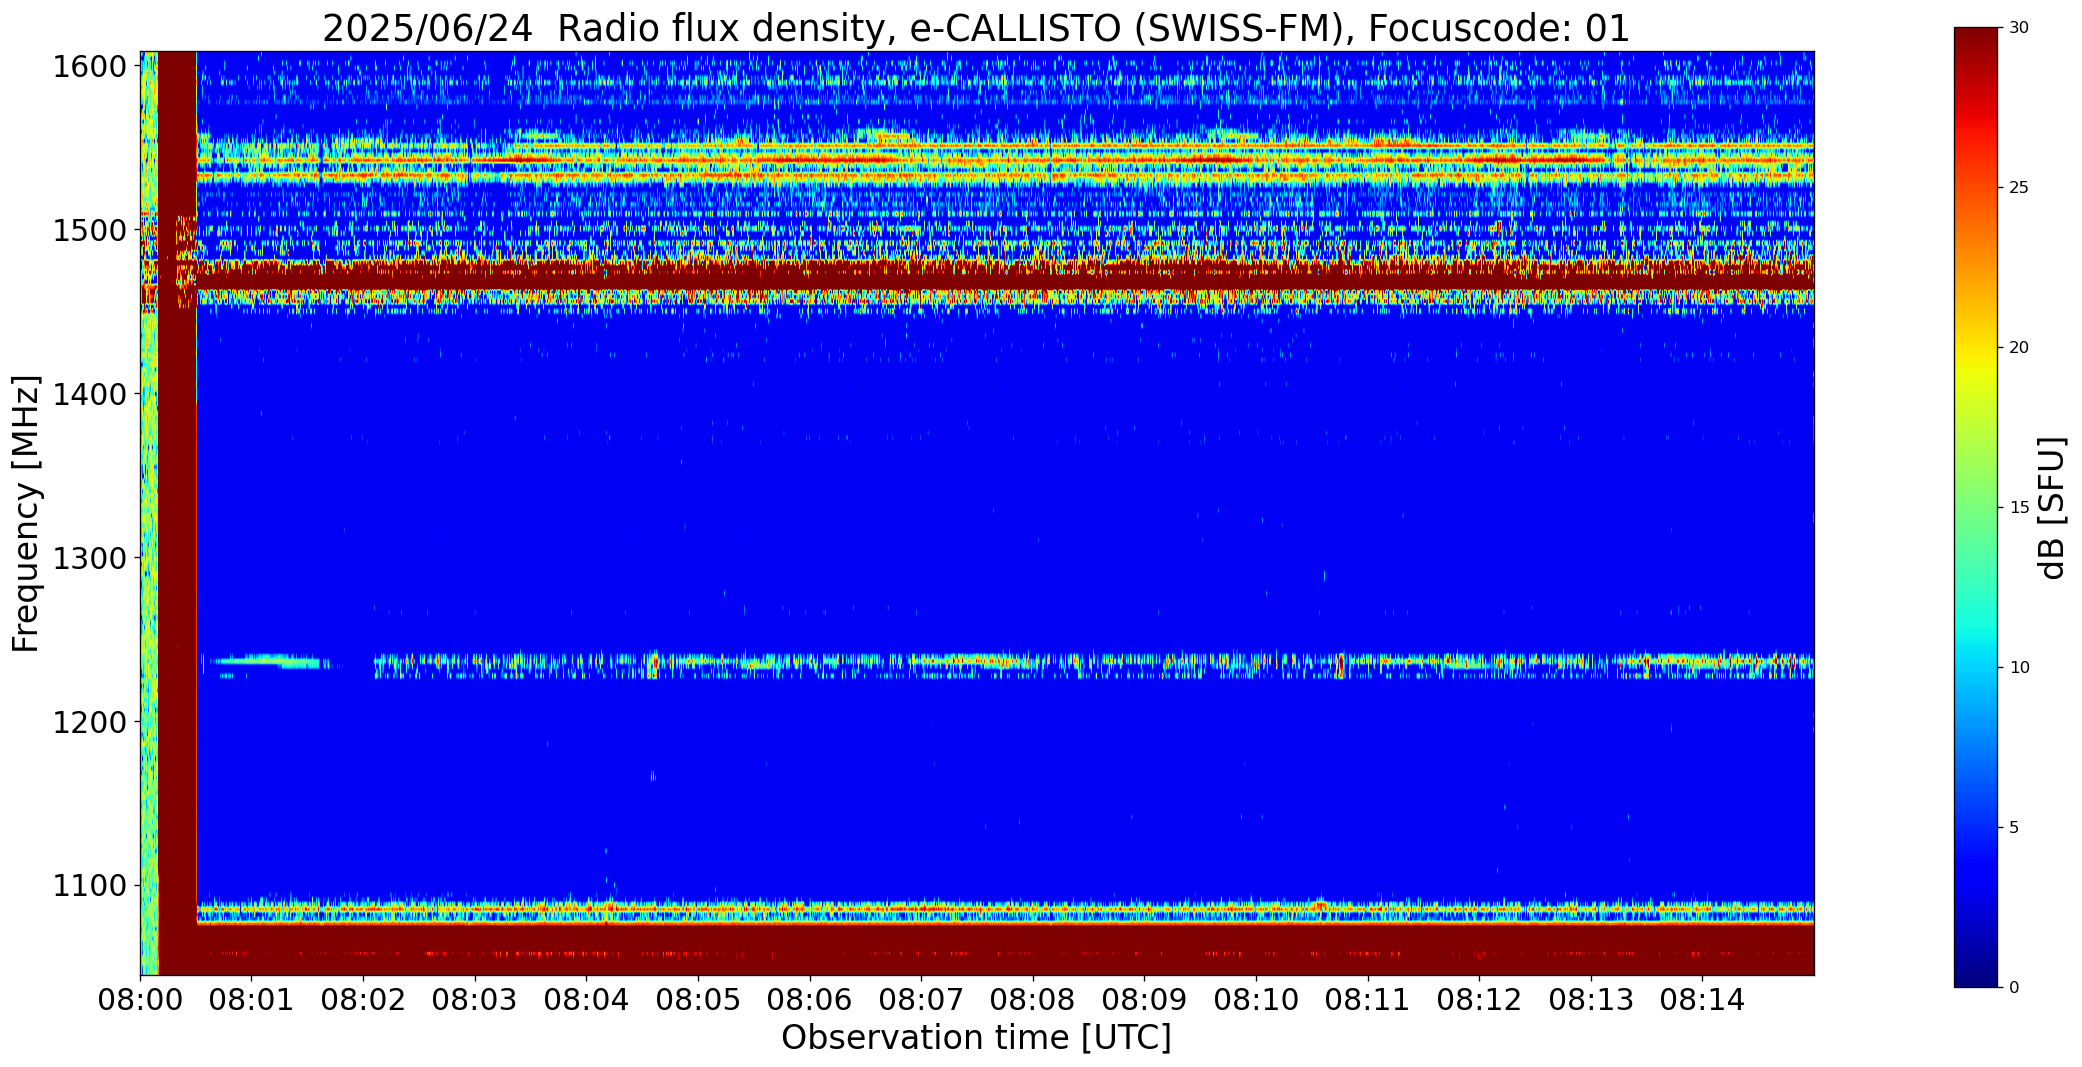The width and height of the screenshot is (2082, 1067).
Task: Click the 'Observation time [UTC]' x-axis label
Action: (x=976, y=1038)
